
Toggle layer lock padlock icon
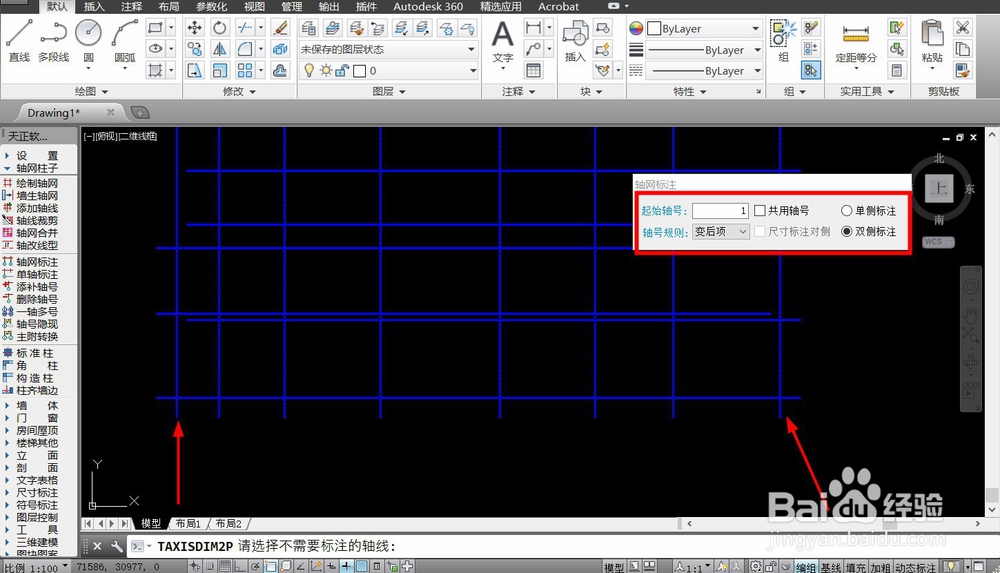pyautogui.click(x=342, y=70)
